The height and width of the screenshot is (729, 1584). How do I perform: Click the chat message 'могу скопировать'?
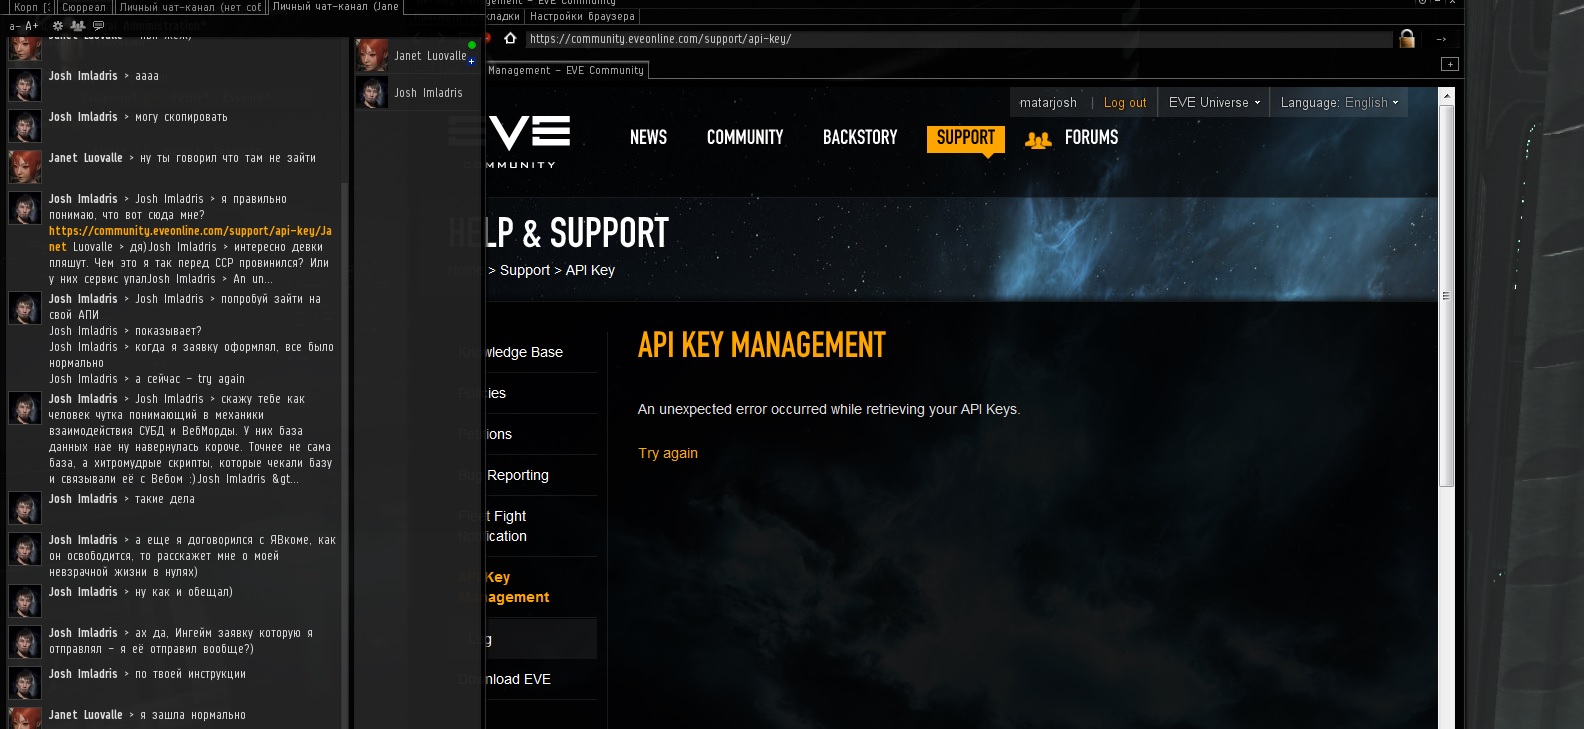coord(181,117)
